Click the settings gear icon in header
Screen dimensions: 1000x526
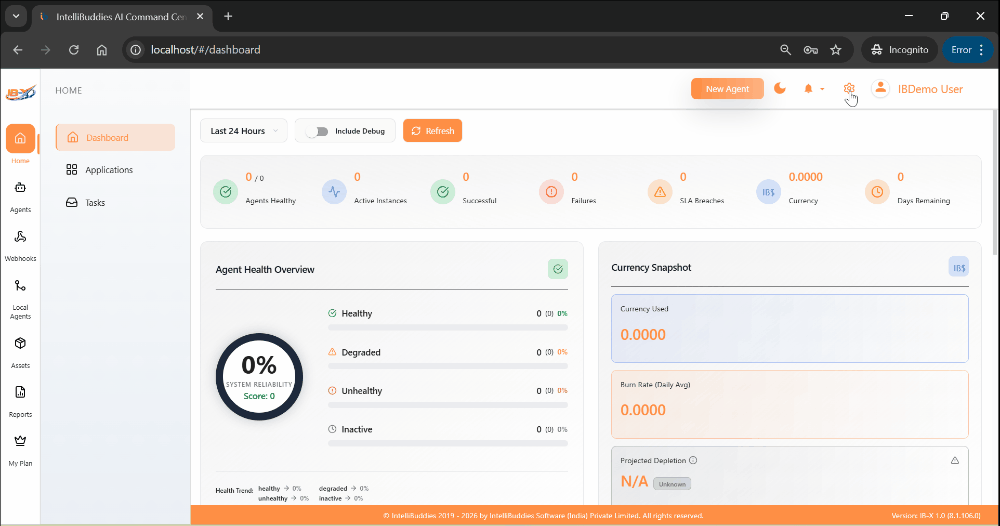pos(849,89)
